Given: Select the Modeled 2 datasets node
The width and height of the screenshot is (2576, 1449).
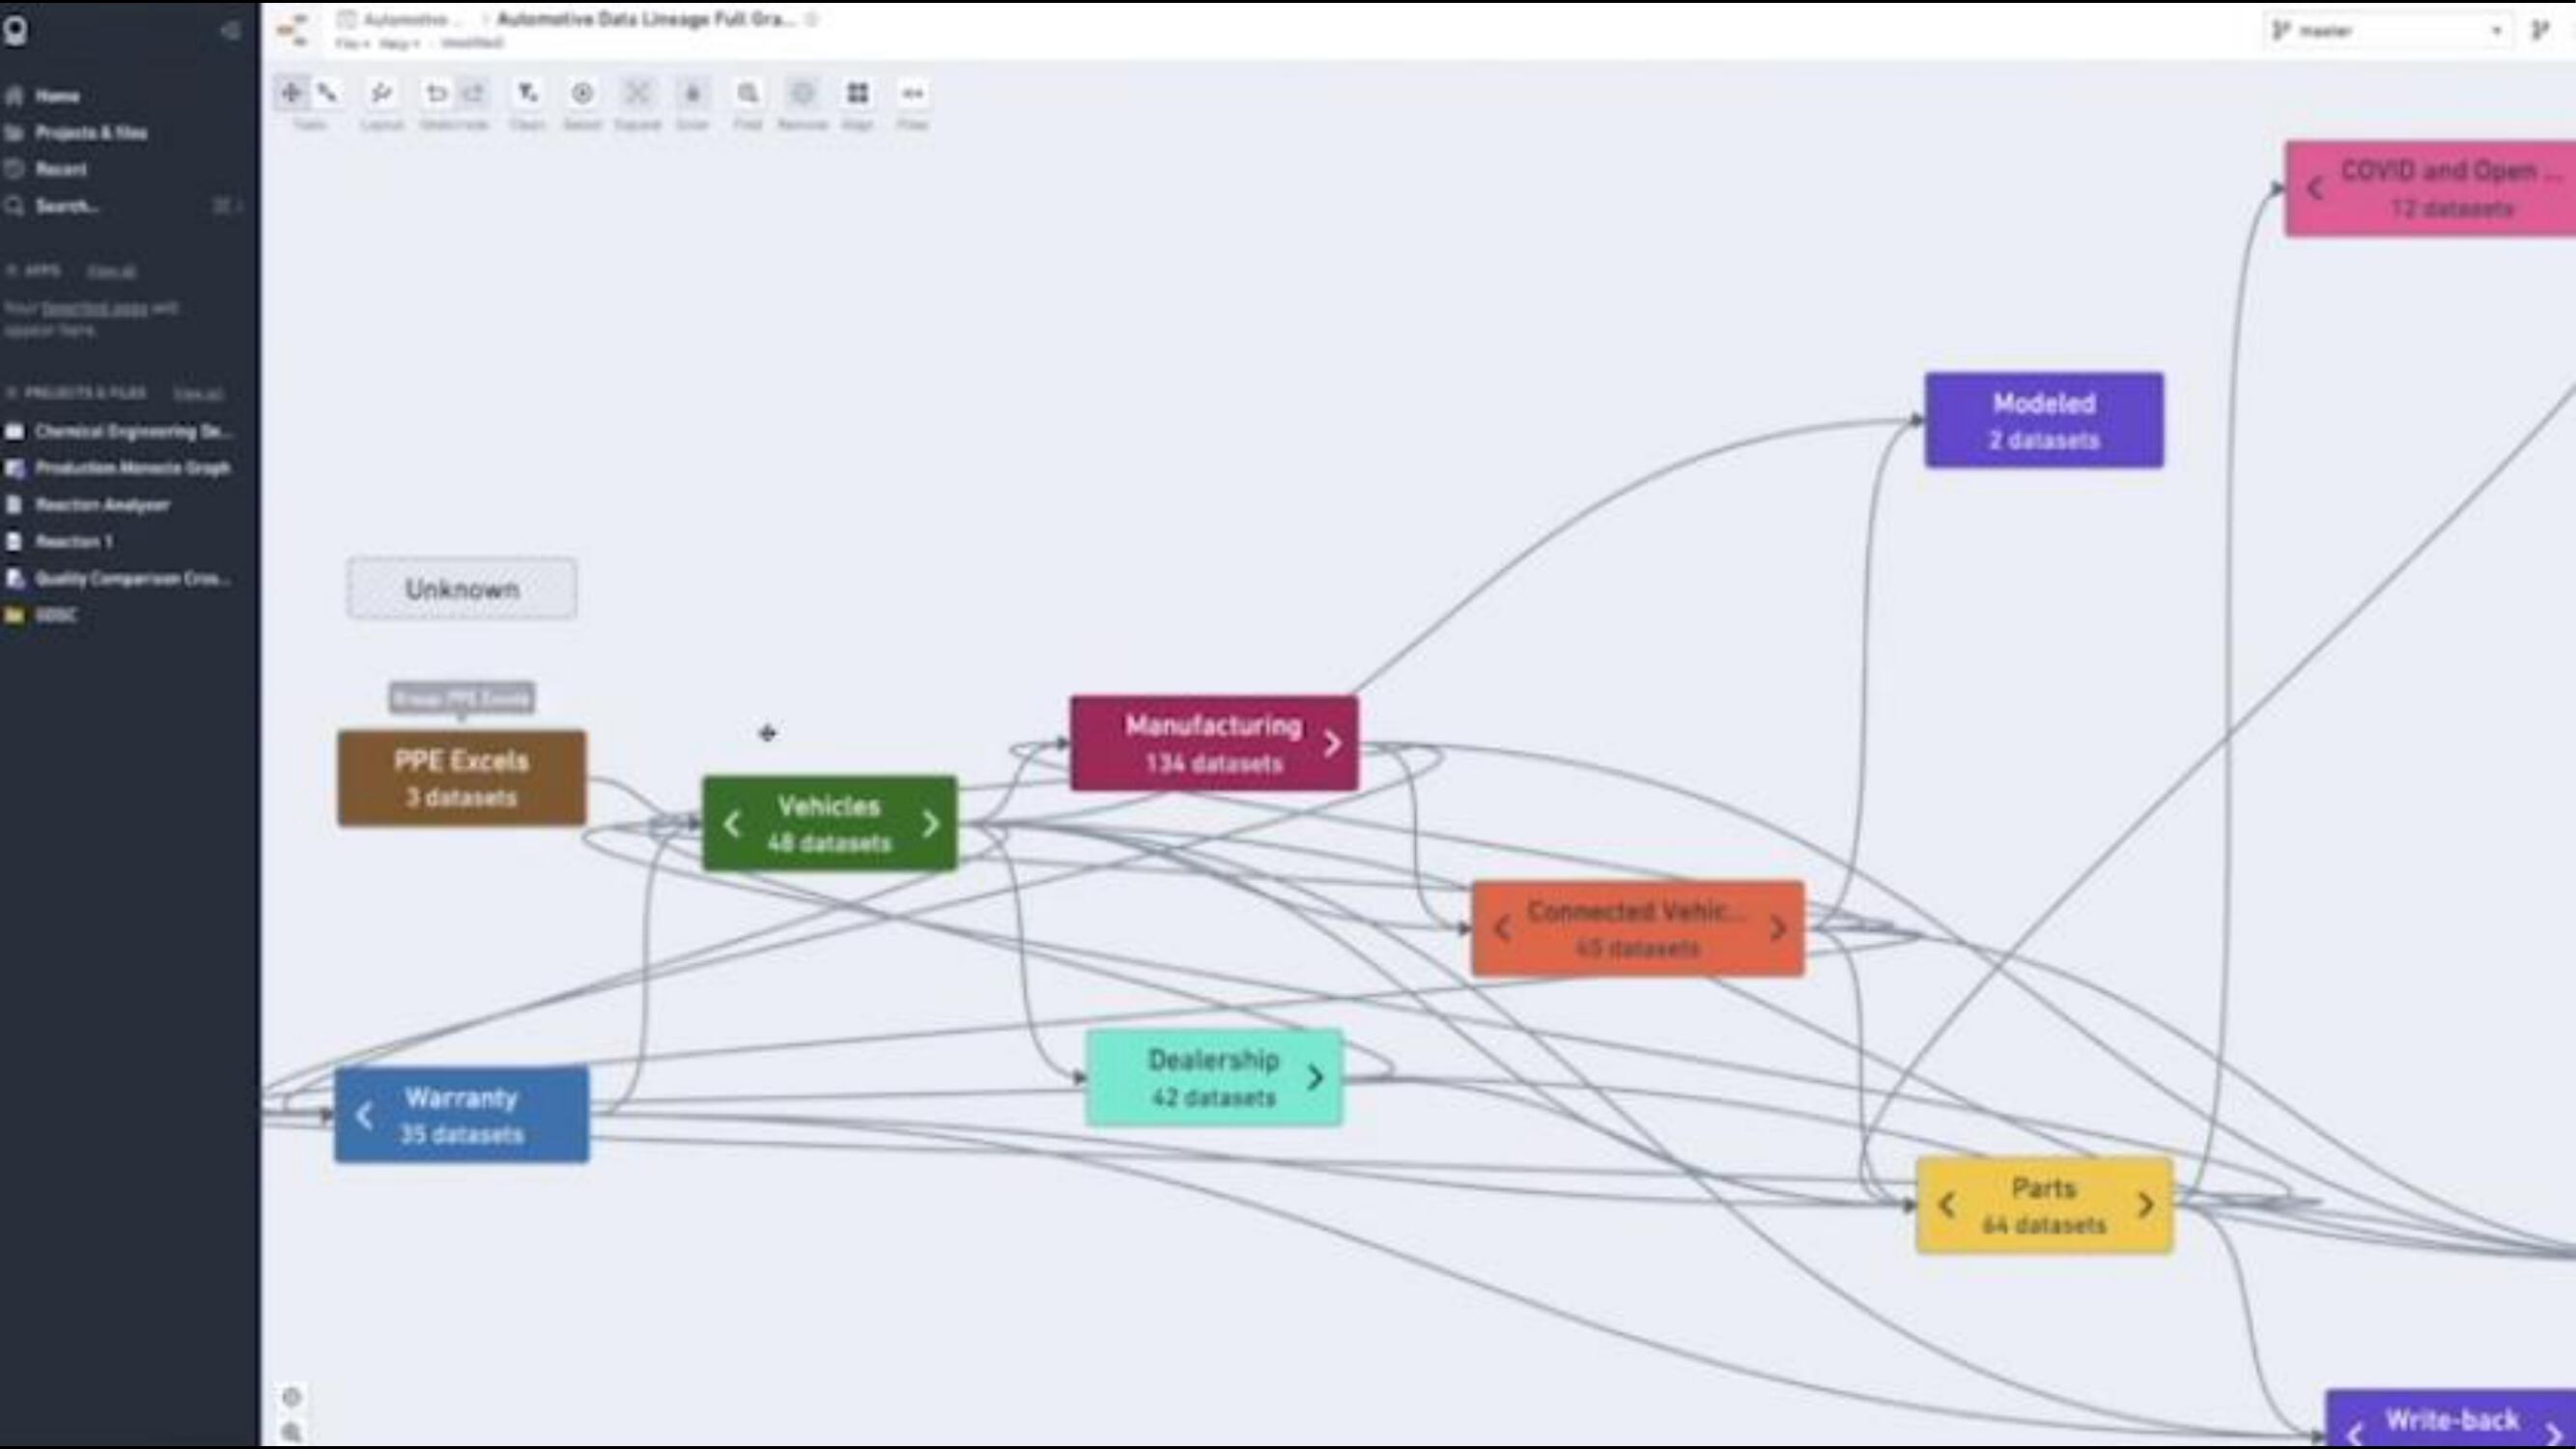Looking at the screenshot, I should tap(2044, 420).
